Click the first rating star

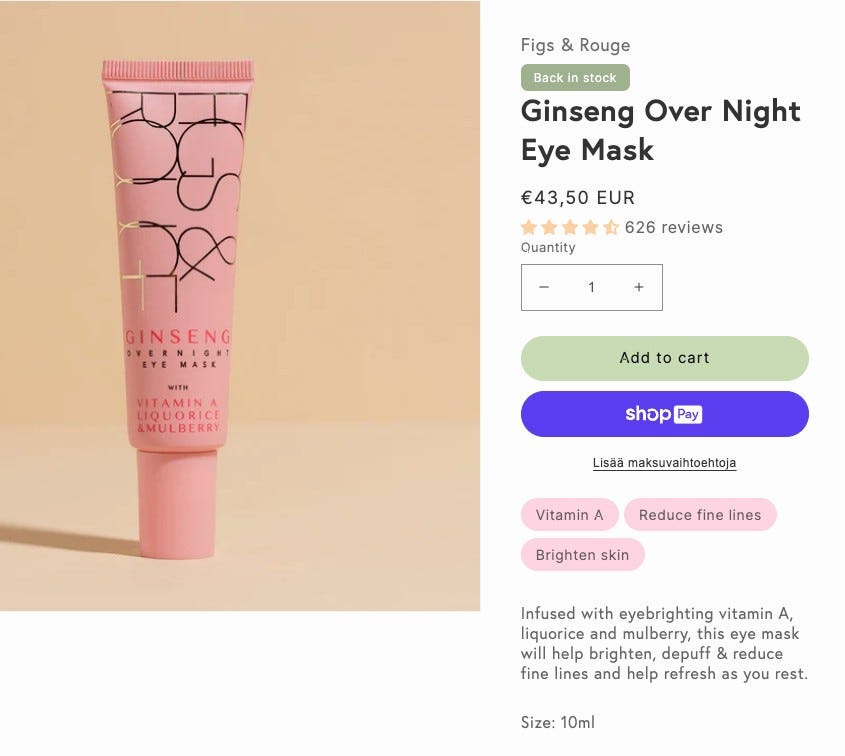tap(529, 227)
